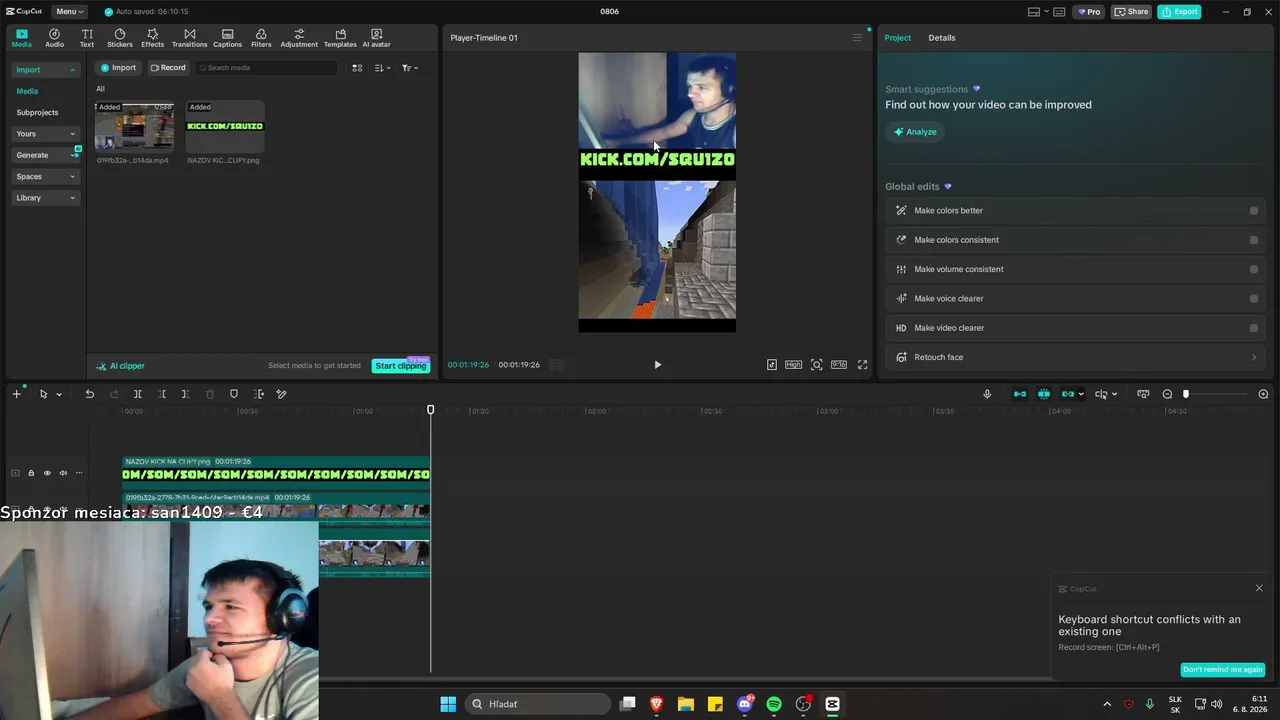Enable Make colors better
The height and width of the screenshot is (720, 1280).
[1254, 211]
